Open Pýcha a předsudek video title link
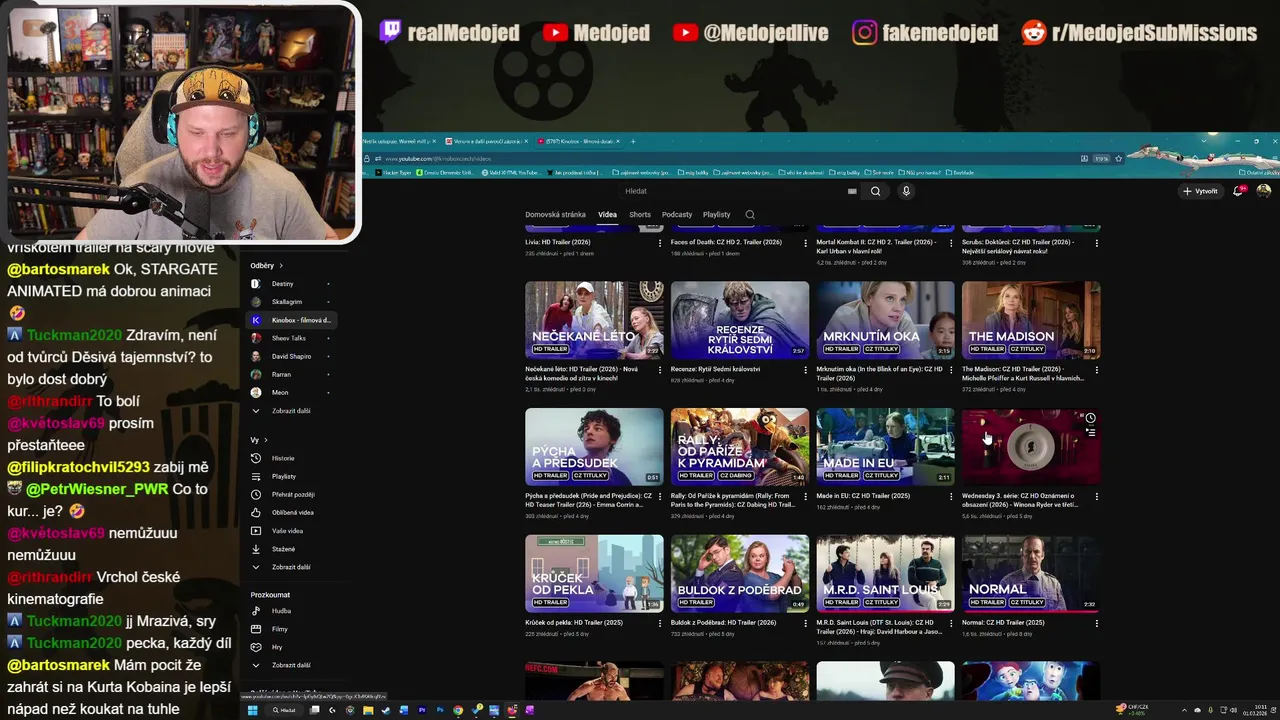 coord(588,500)
